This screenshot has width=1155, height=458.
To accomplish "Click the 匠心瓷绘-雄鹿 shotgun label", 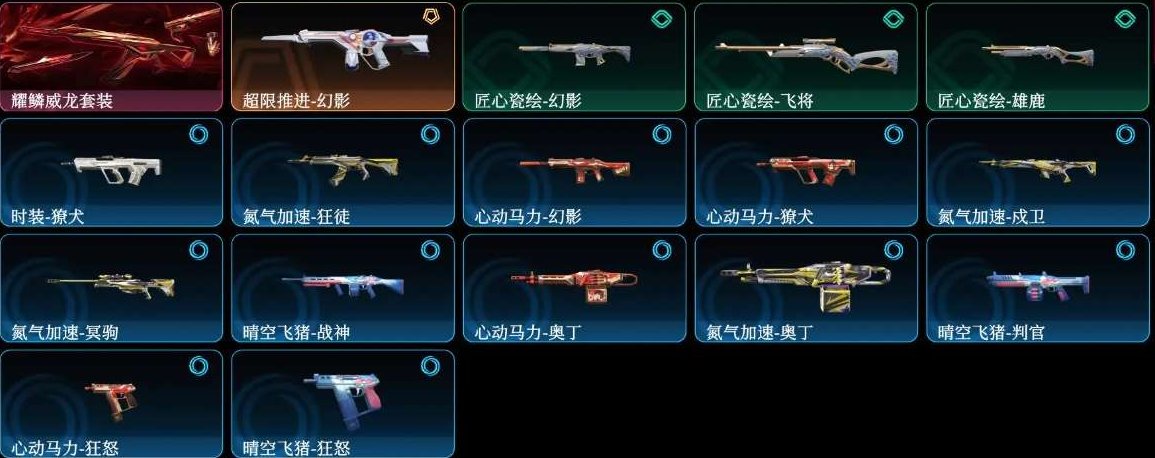I will (991, 101).
